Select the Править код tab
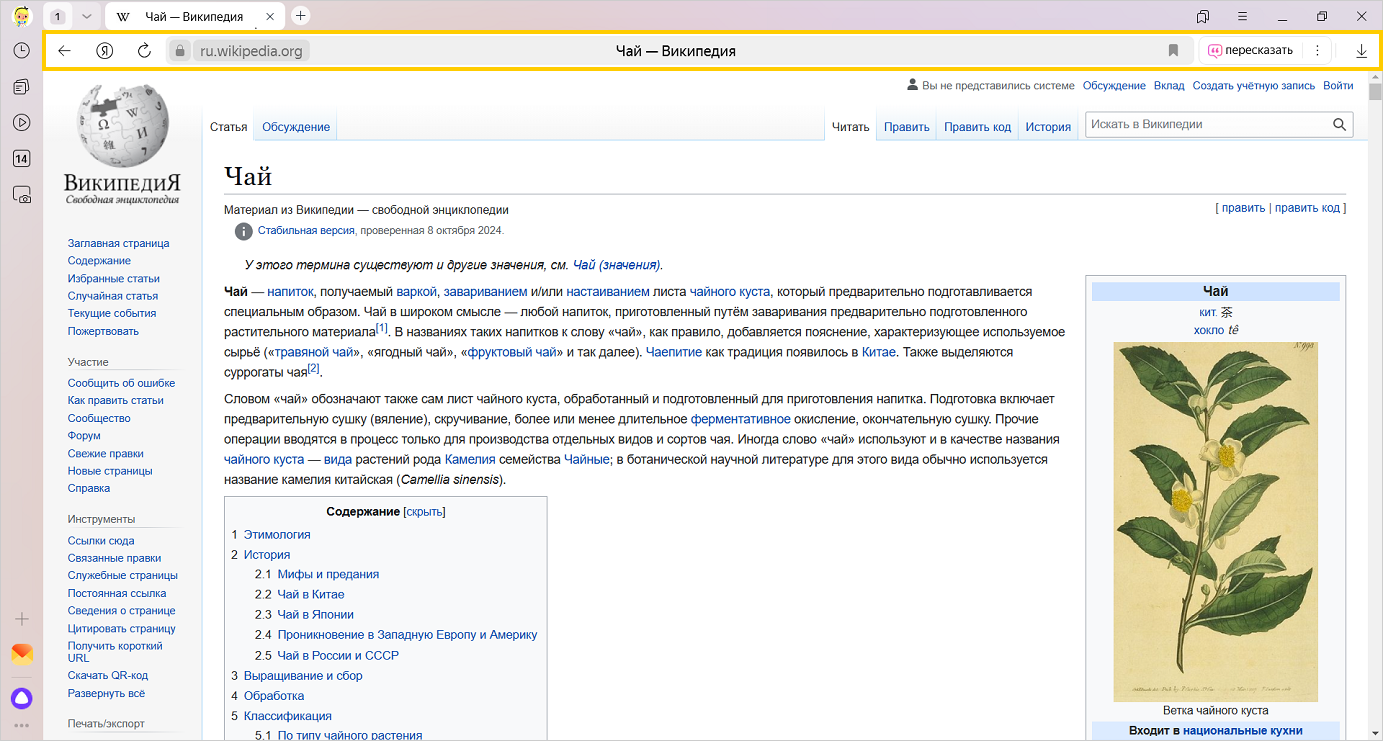 978,127
